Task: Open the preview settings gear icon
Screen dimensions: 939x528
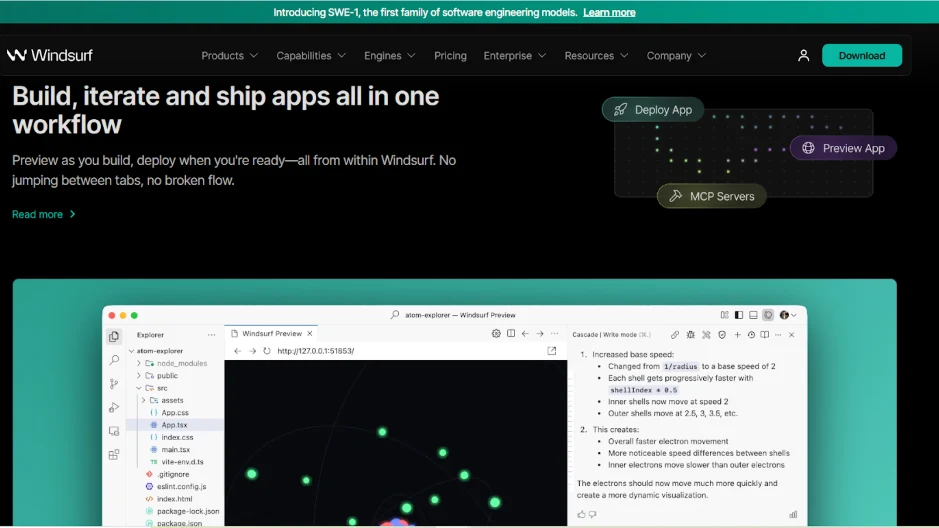Action: pos(496,334)
